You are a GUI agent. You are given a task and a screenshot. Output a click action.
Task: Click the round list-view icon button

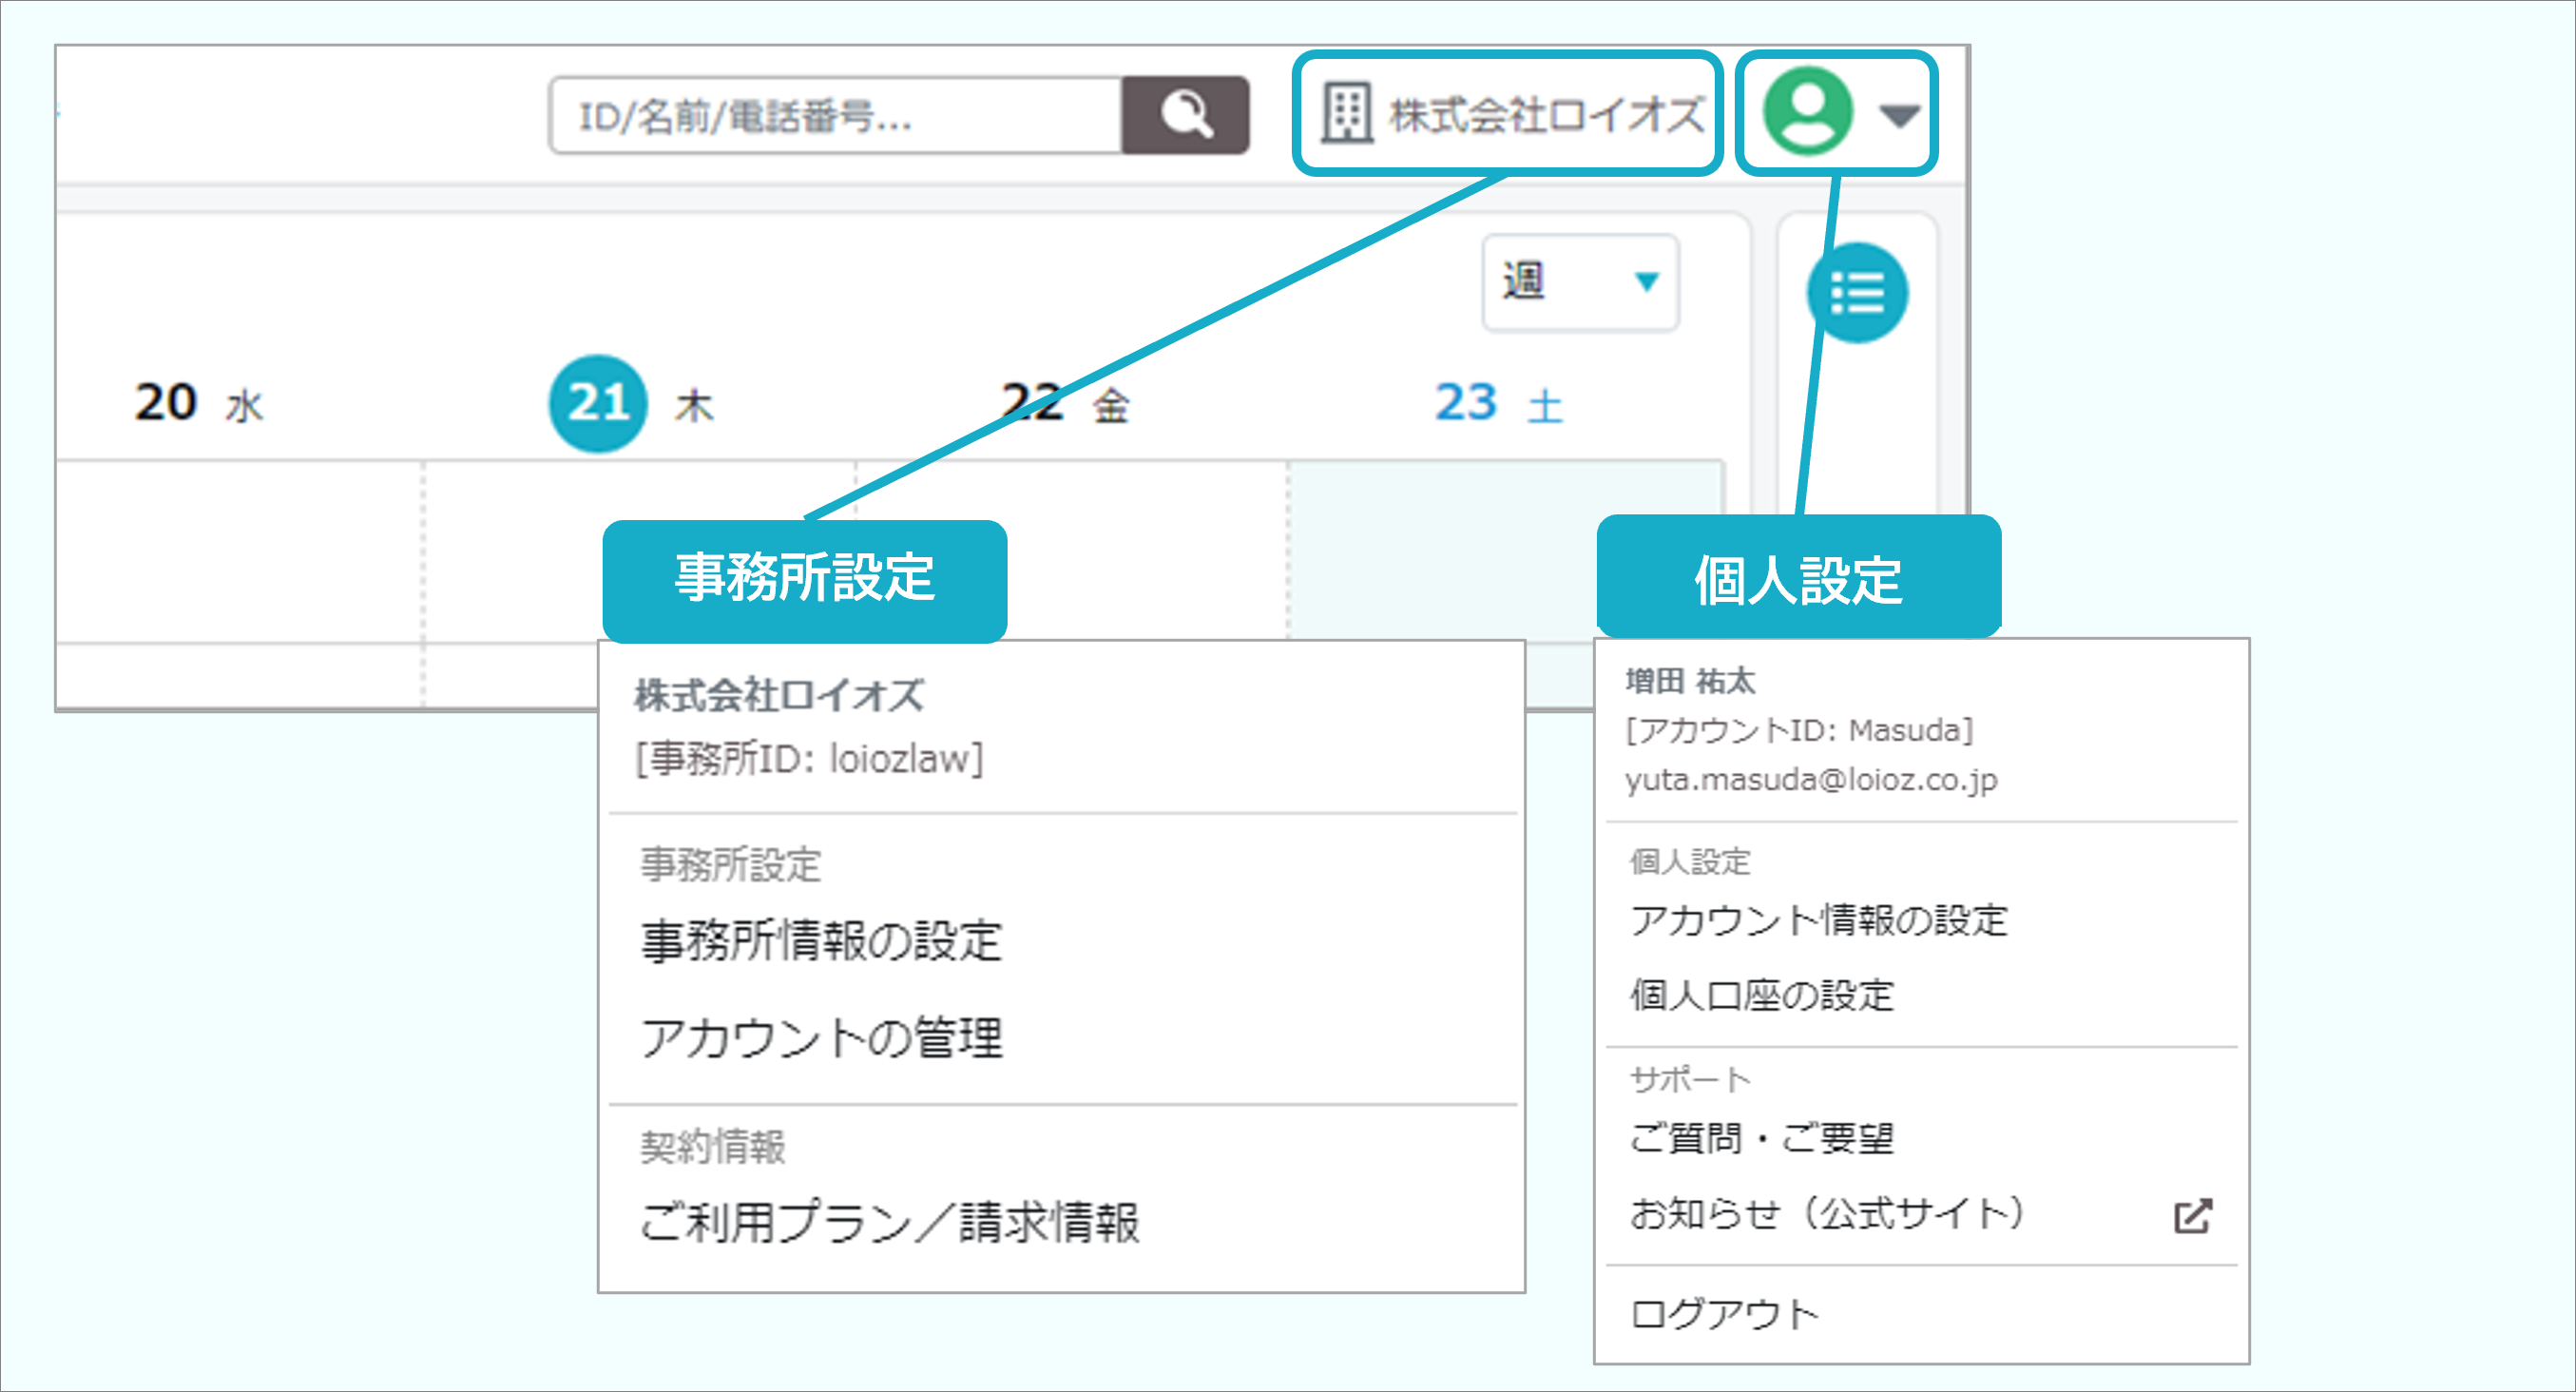[x=1857, y=293]
